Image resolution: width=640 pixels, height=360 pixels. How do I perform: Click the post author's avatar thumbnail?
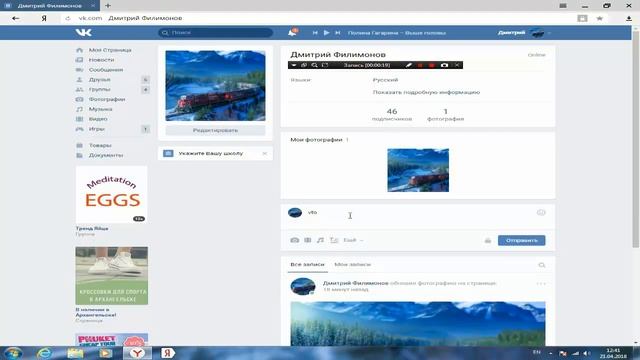[x=303, y=286]
